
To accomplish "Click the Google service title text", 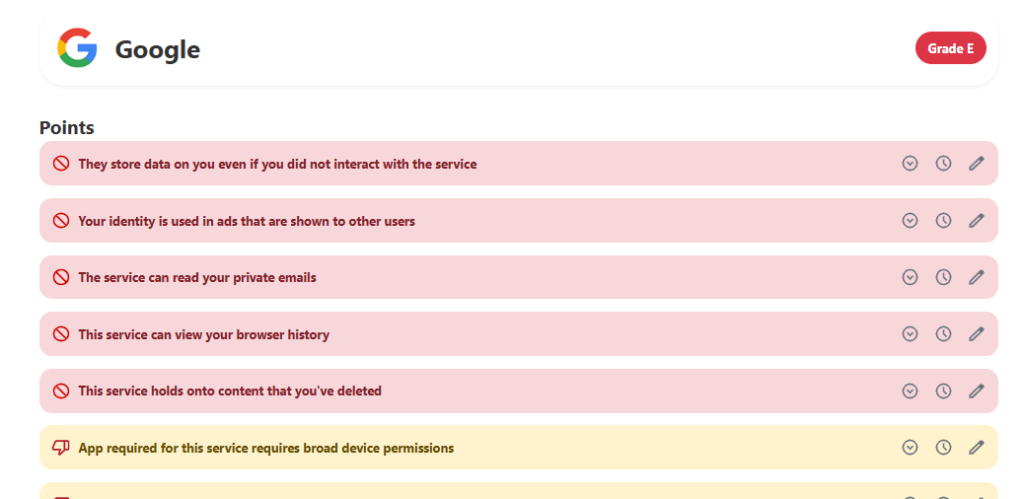I will [x=157, y=49].
